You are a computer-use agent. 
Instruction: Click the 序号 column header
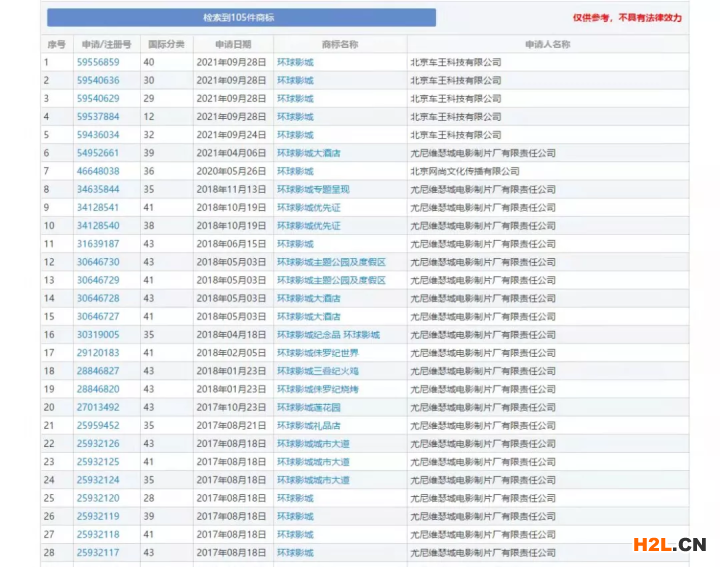coord(56,45)
